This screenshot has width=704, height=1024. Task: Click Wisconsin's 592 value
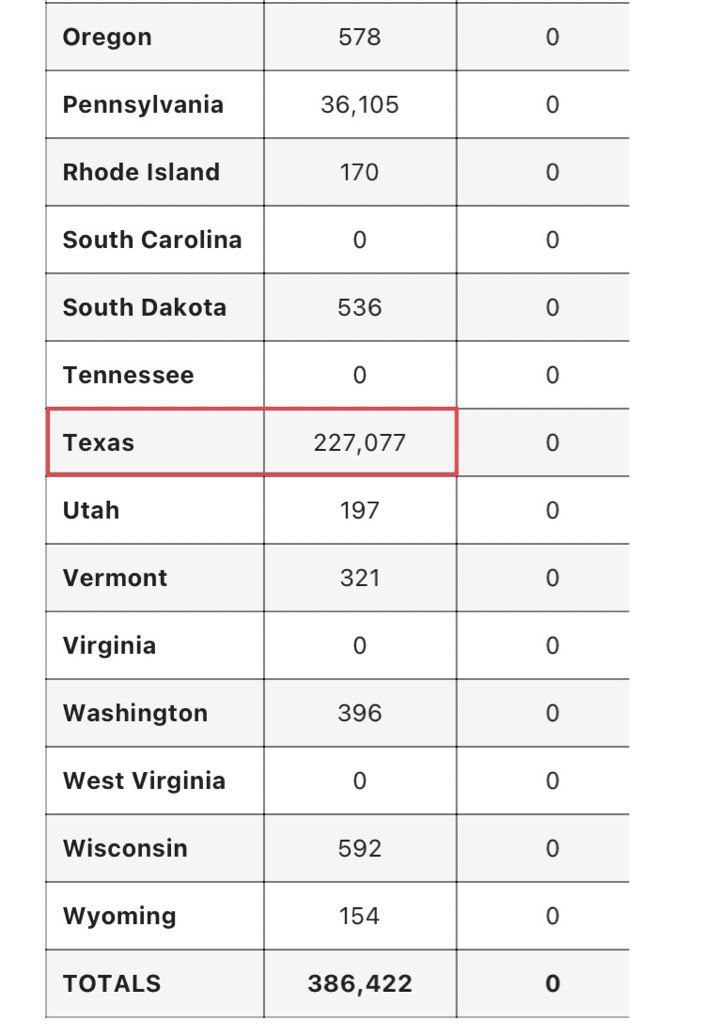tap(359, 848)
